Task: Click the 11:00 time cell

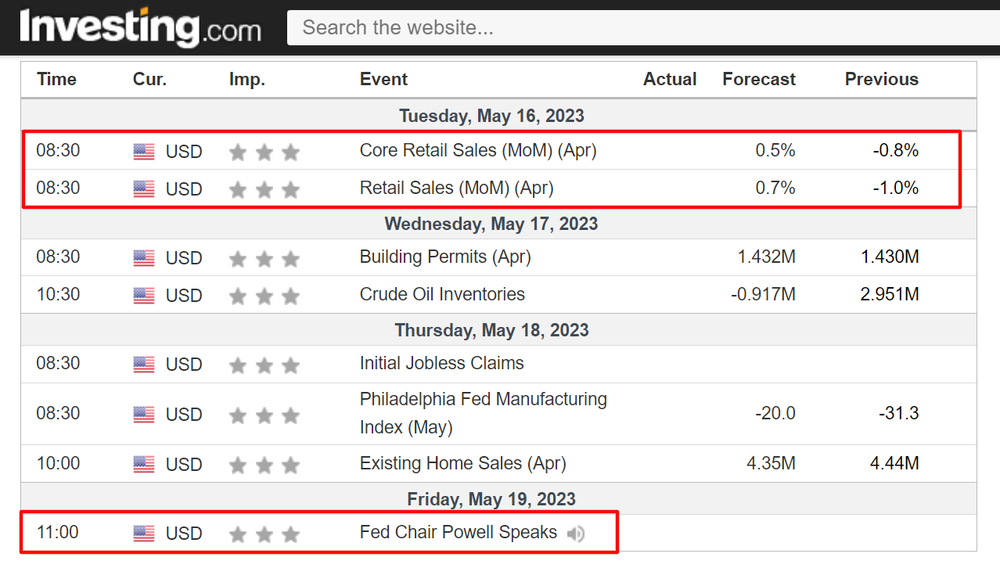Action: coord(57,532)
